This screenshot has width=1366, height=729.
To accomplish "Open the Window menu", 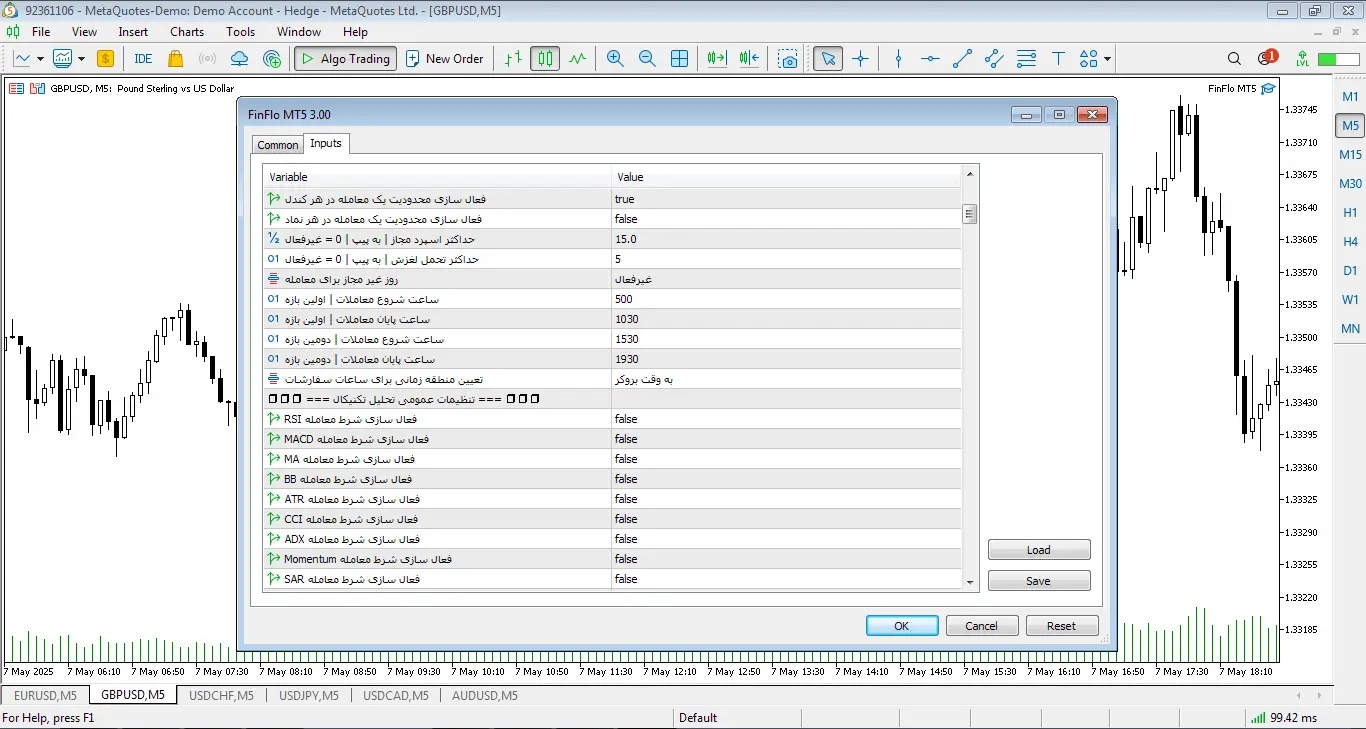I will (299, 32).
